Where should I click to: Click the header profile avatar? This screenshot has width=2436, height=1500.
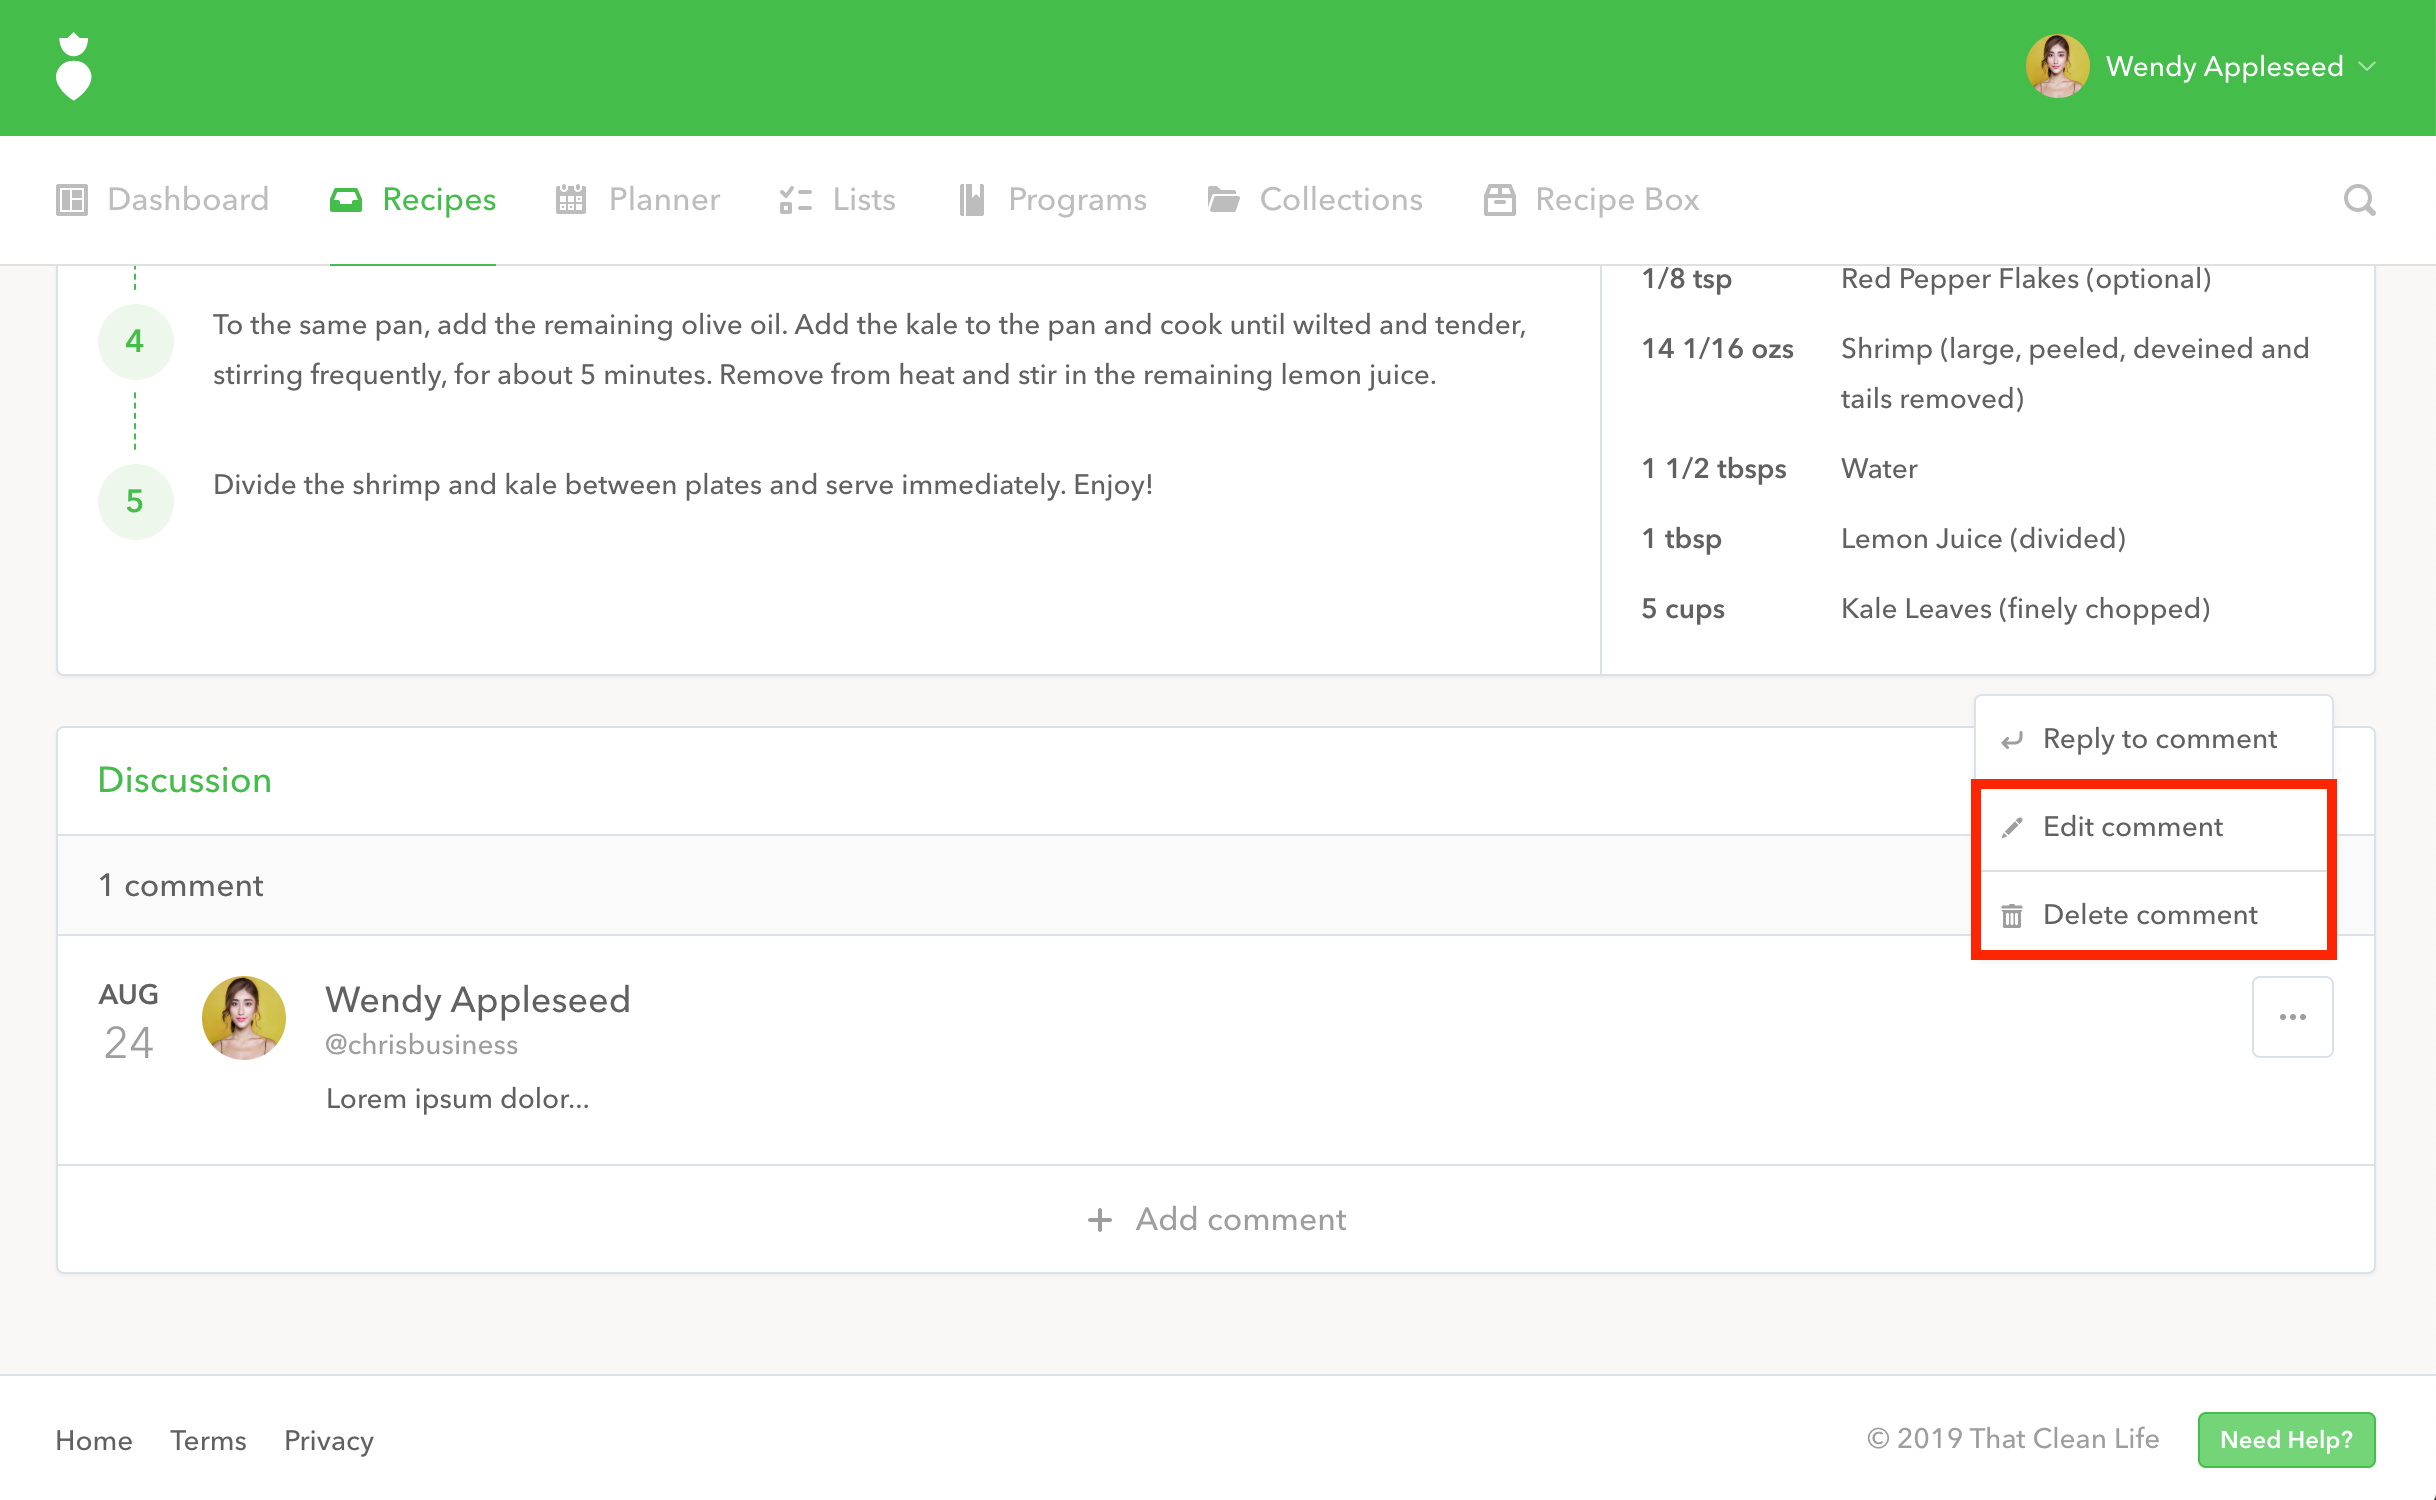[2056, 67]
